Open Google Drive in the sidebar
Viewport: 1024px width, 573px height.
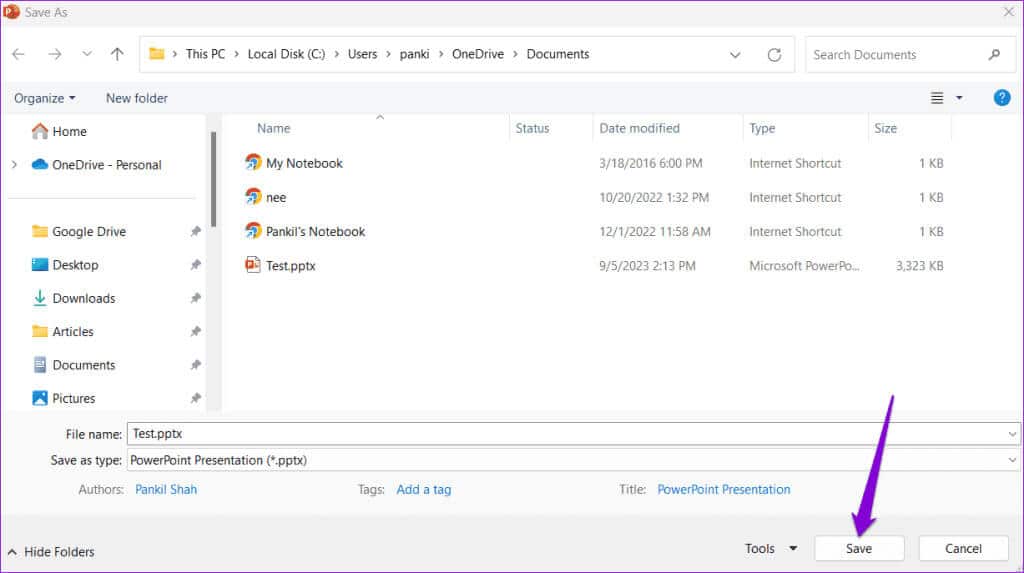pyautogui.click(x=78, y=231)
